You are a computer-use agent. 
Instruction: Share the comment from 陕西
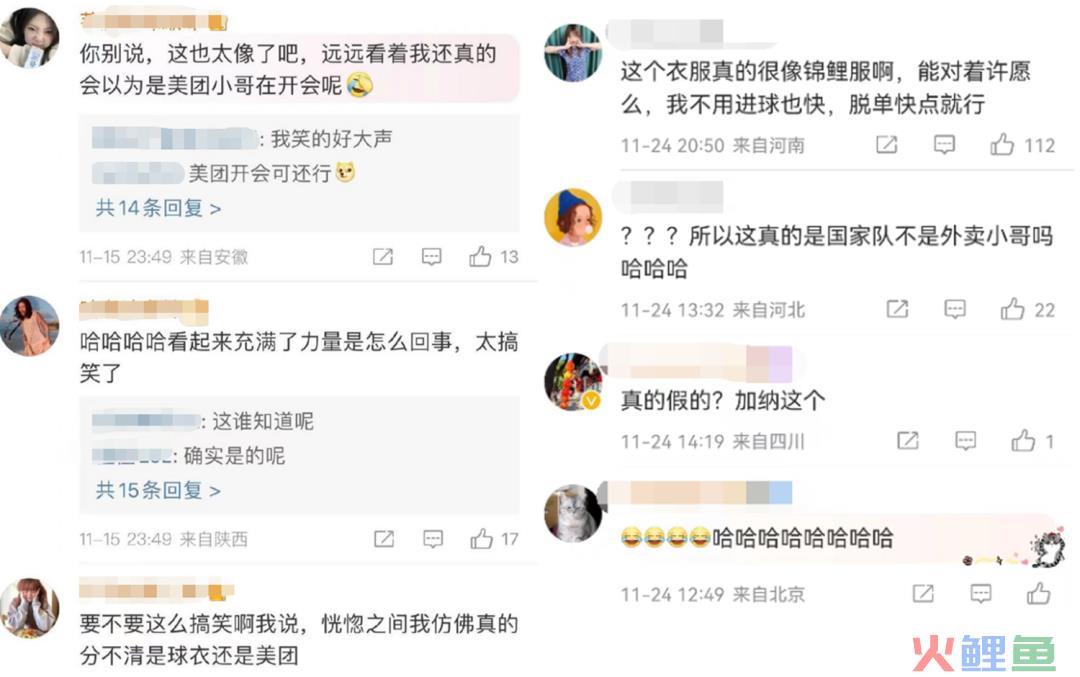384,539
